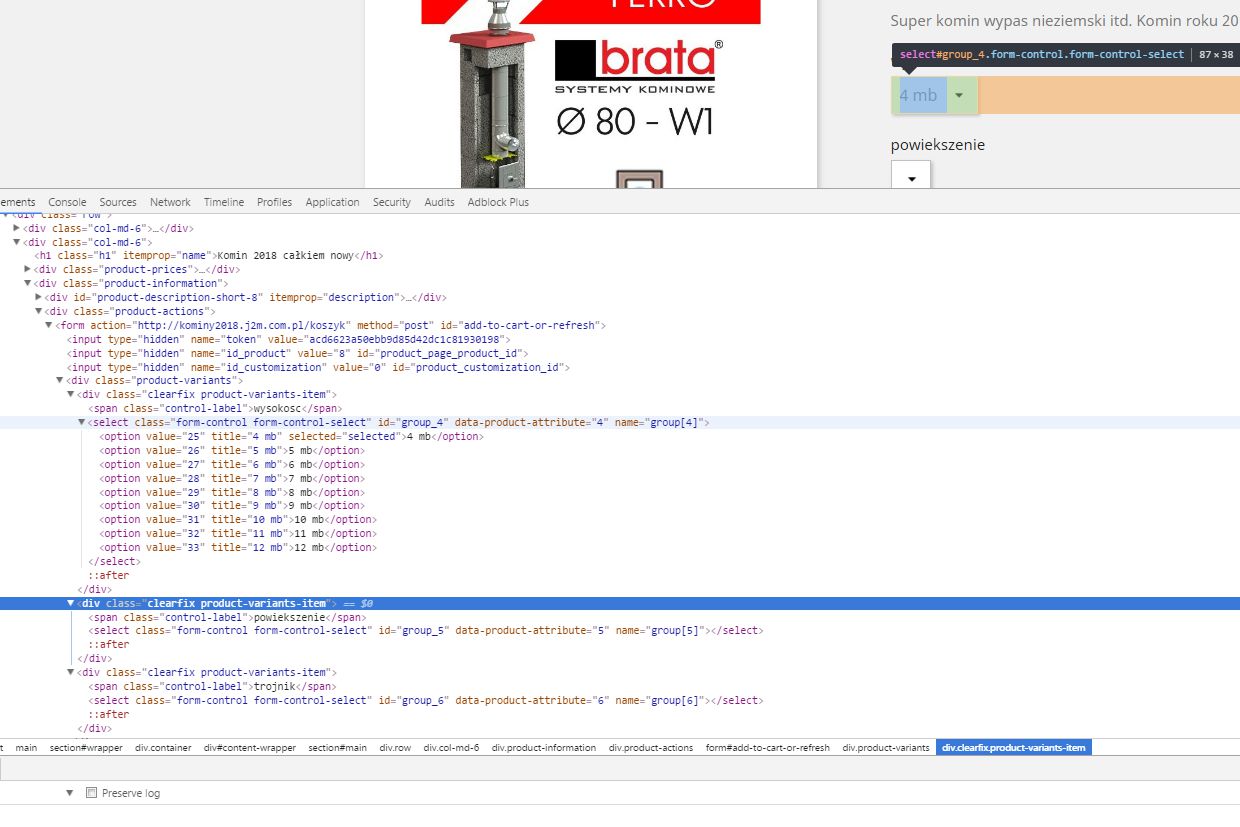Click the brata chimney product image

click(x=591, y=94)
